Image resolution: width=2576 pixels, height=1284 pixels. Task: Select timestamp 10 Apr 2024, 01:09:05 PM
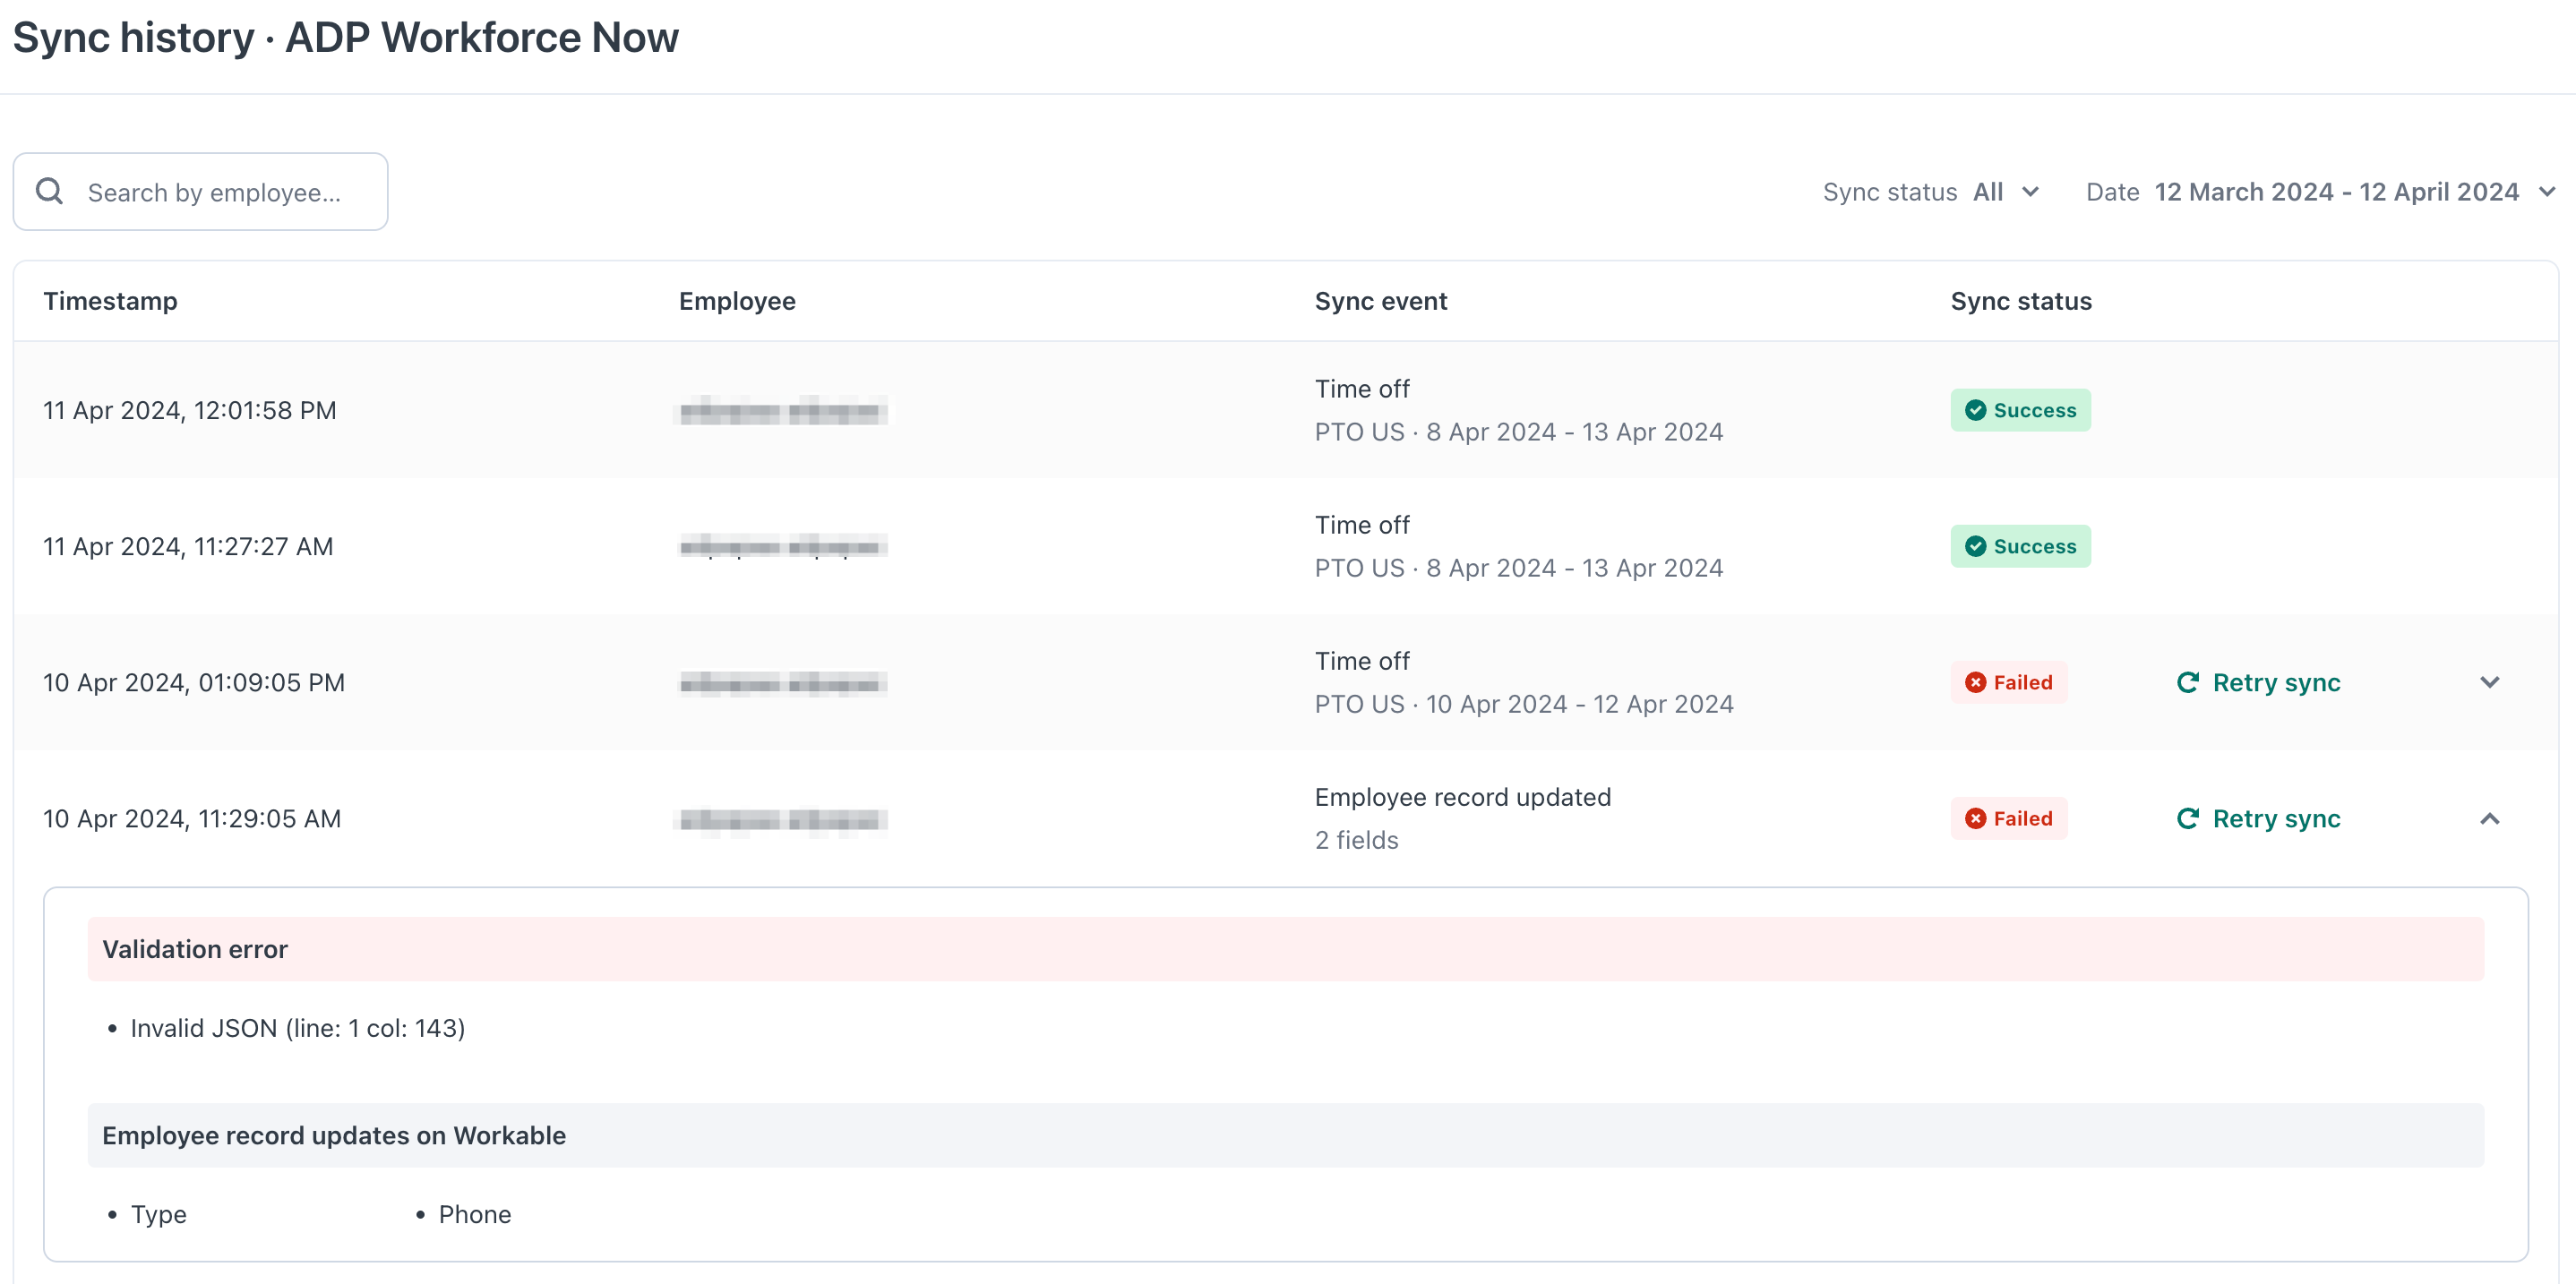coord(194,683)
